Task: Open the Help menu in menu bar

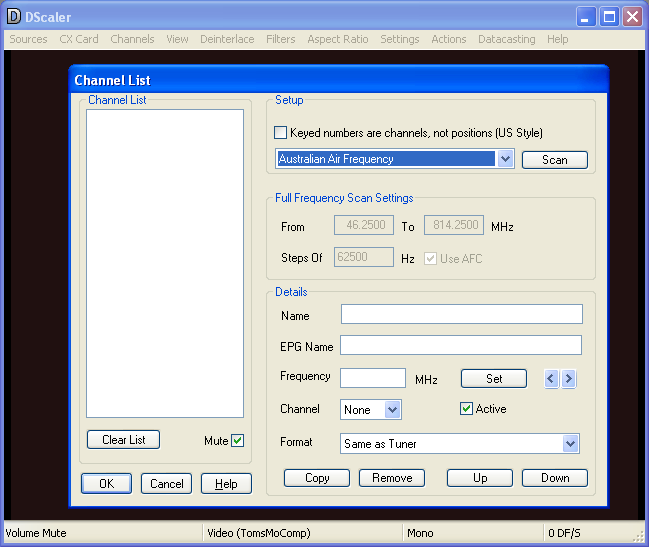Action: click(x=558, y=39)
